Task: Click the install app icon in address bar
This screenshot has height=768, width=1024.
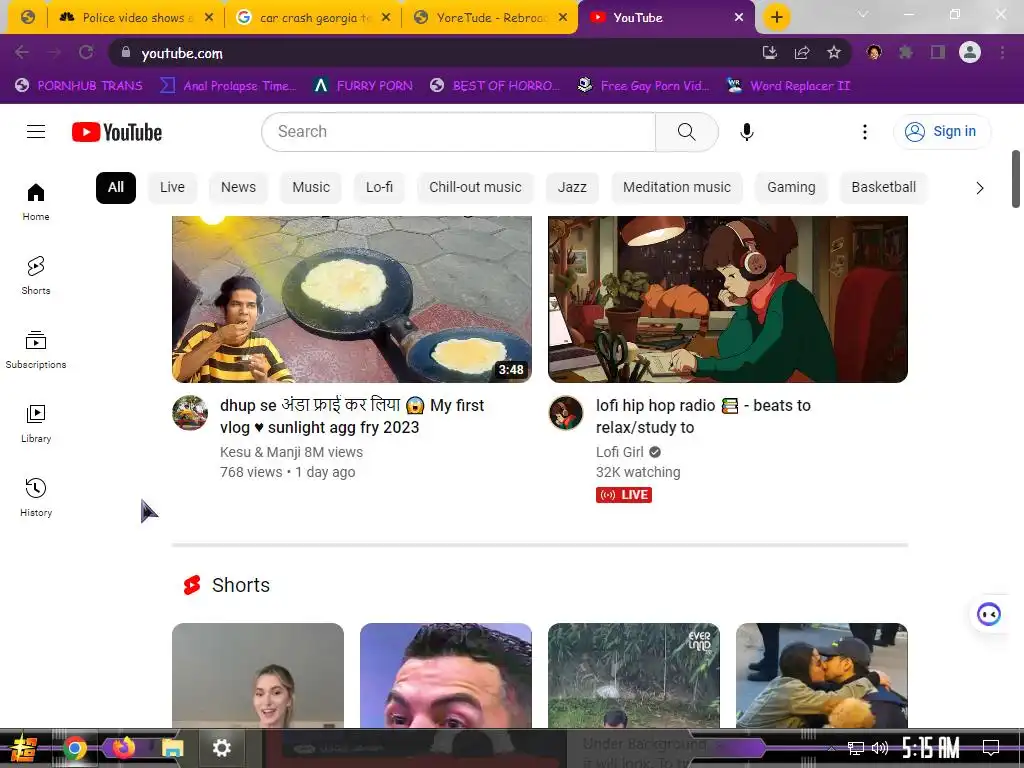Action: click(770, 52)
